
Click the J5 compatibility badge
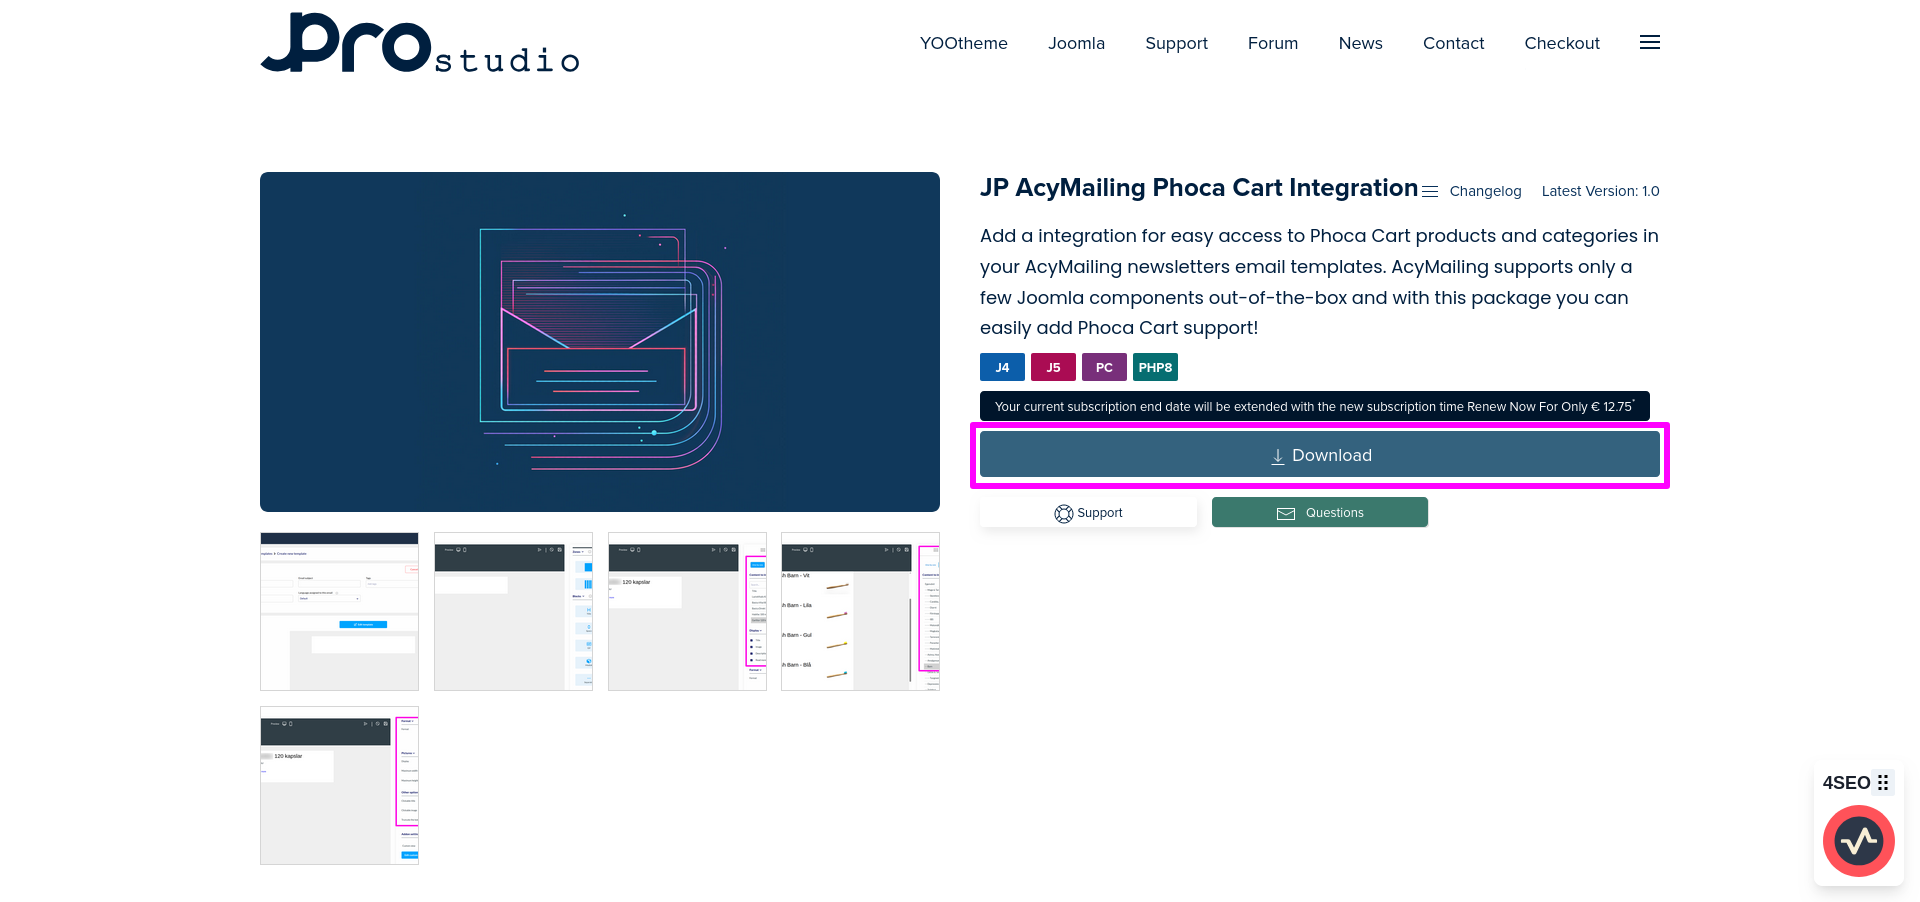[1053, 367]
